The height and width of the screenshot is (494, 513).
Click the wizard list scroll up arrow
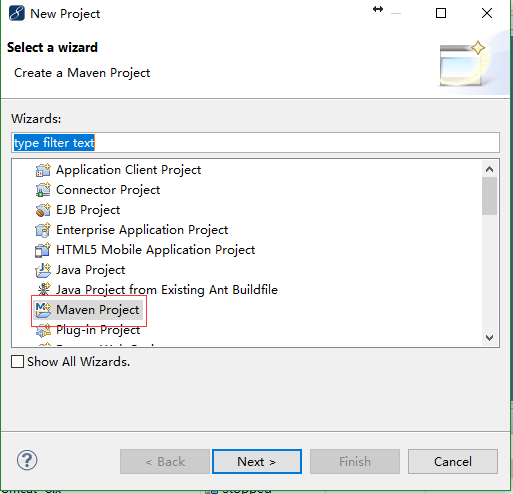point(489,169)
